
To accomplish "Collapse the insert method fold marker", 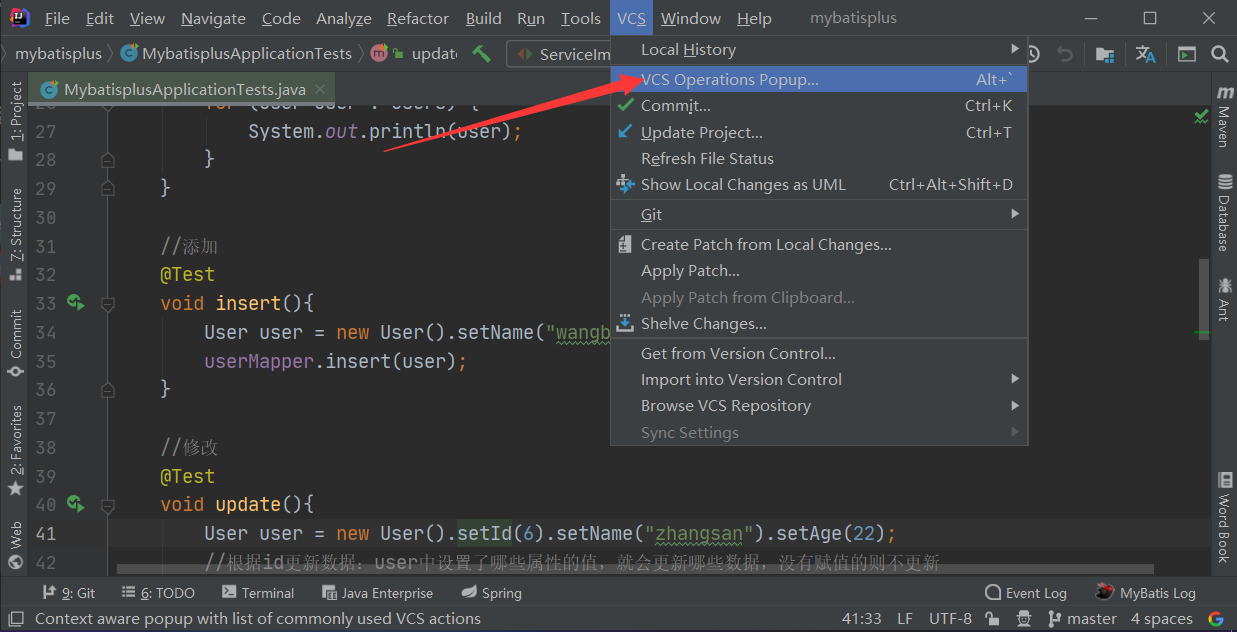I will click(108, 303).
